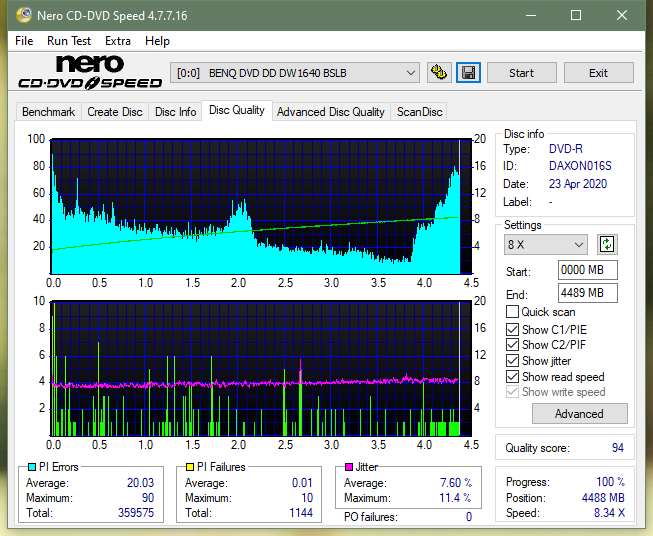This screenshot has width=653, height=536.
Task: Maximize the Nero CD-DVD Speed window
Action: (576, 15)
